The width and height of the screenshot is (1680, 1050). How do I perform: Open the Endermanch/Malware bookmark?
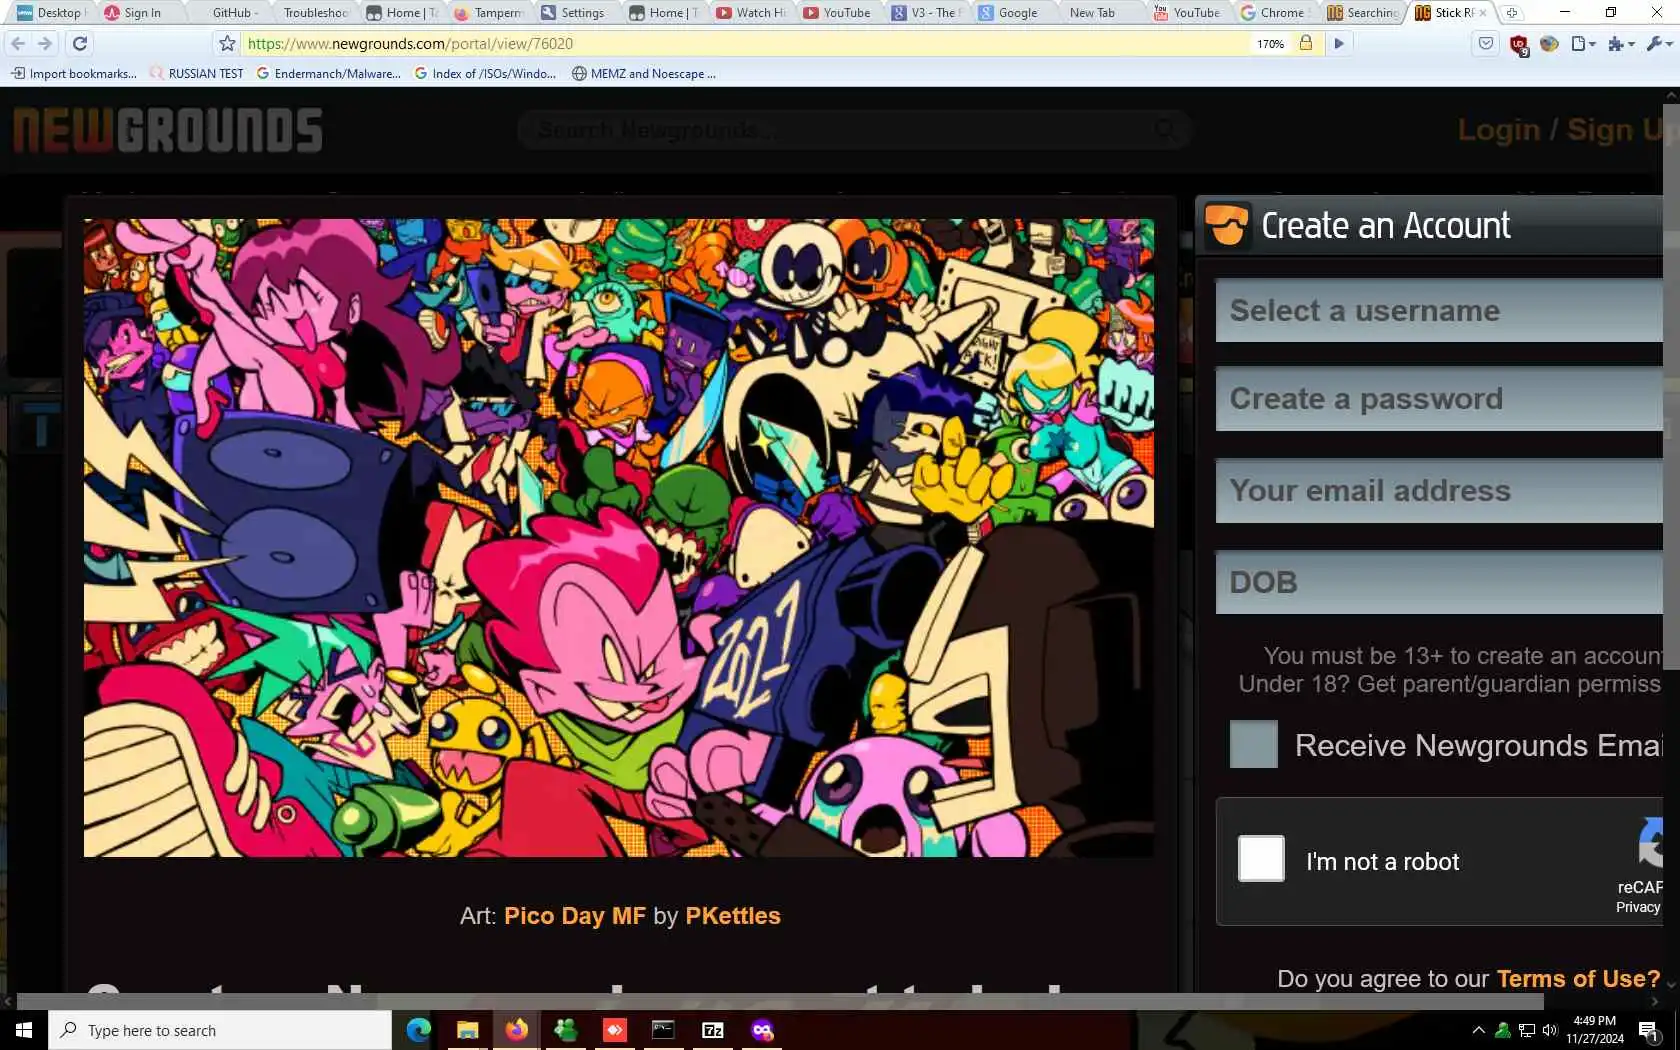[328, 73]
